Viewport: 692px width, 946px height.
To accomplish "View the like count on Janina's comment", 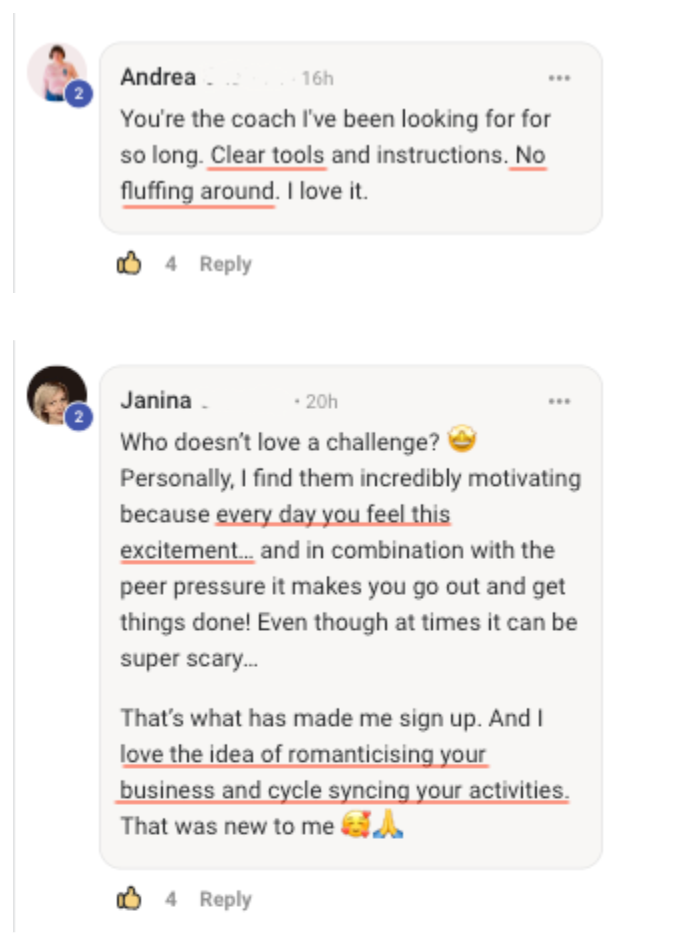I will click(171, 899).
